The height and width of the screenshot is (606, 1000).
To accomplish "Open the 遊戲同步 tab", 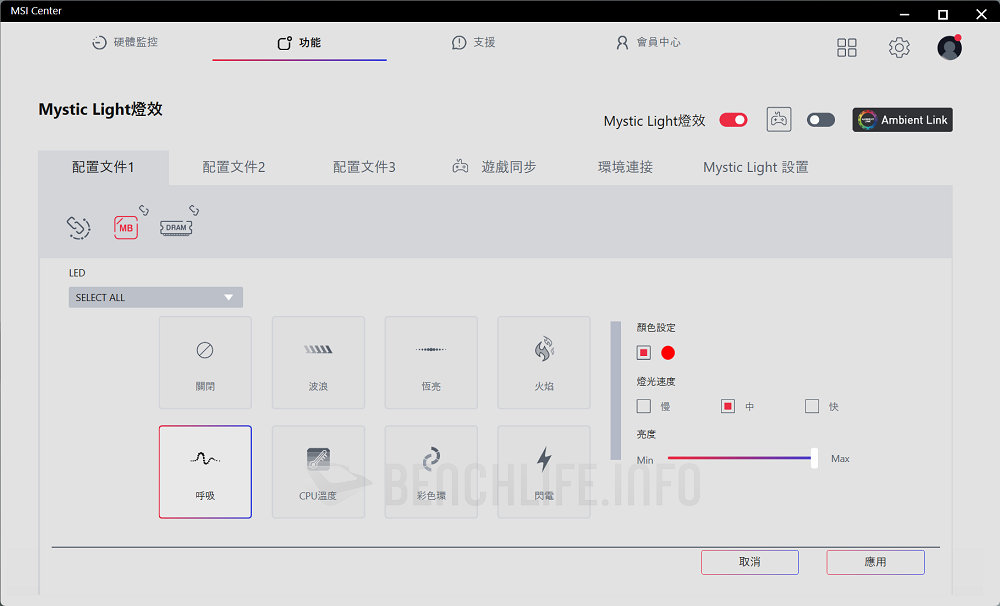I will [x=494, y=167].
